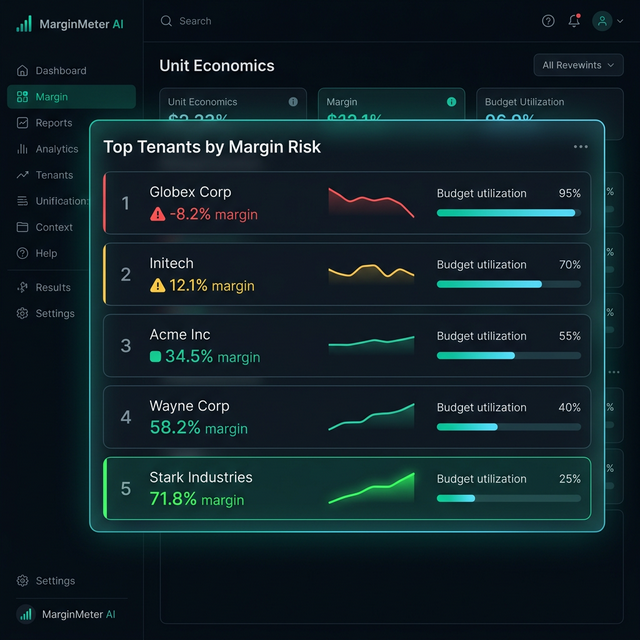Click the 34.5% margin value

213,356
